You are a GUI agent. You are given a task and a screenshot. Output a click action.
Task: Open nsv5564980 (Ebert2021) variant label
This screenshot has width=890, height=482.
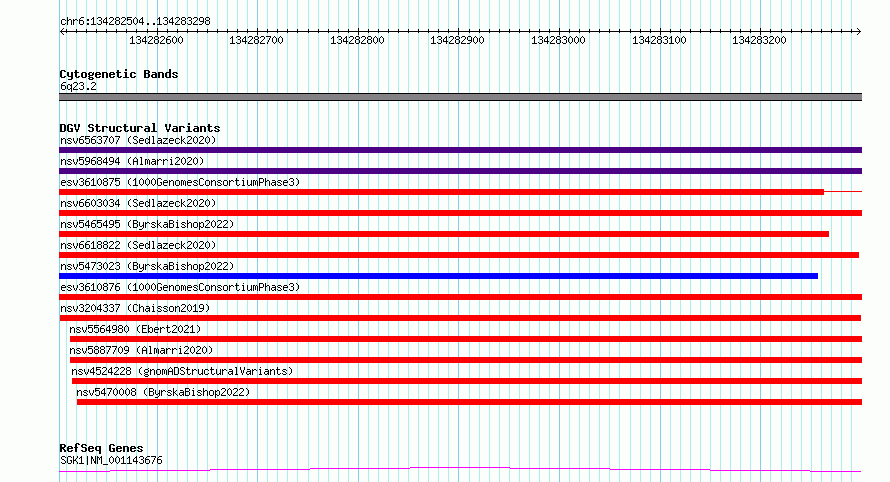coord(135,329)
